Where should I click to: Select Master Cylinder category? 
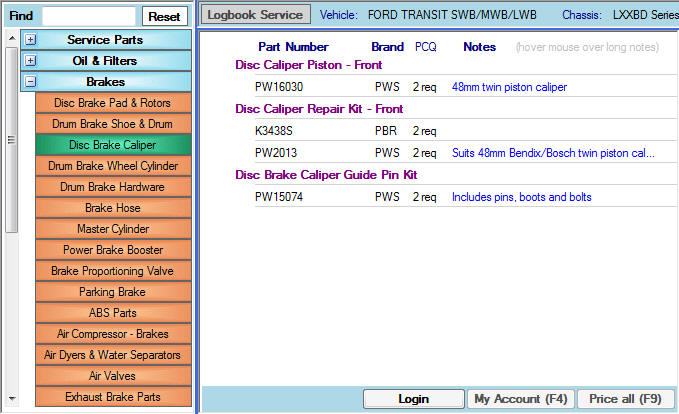(x=112, y=229)
